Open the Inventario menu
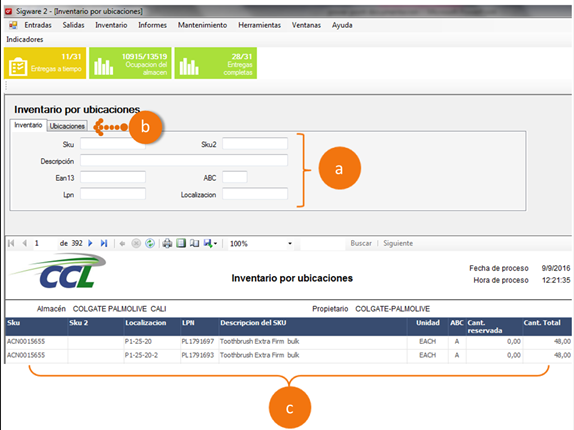This screenshot has width=574, height=430. click(111, 25)
